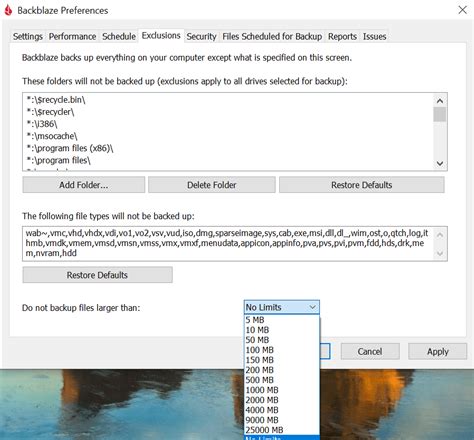Click folder list scroll down arrow
Screen dimensions: 474x440
pyautogui.click(x=440, y=163)
